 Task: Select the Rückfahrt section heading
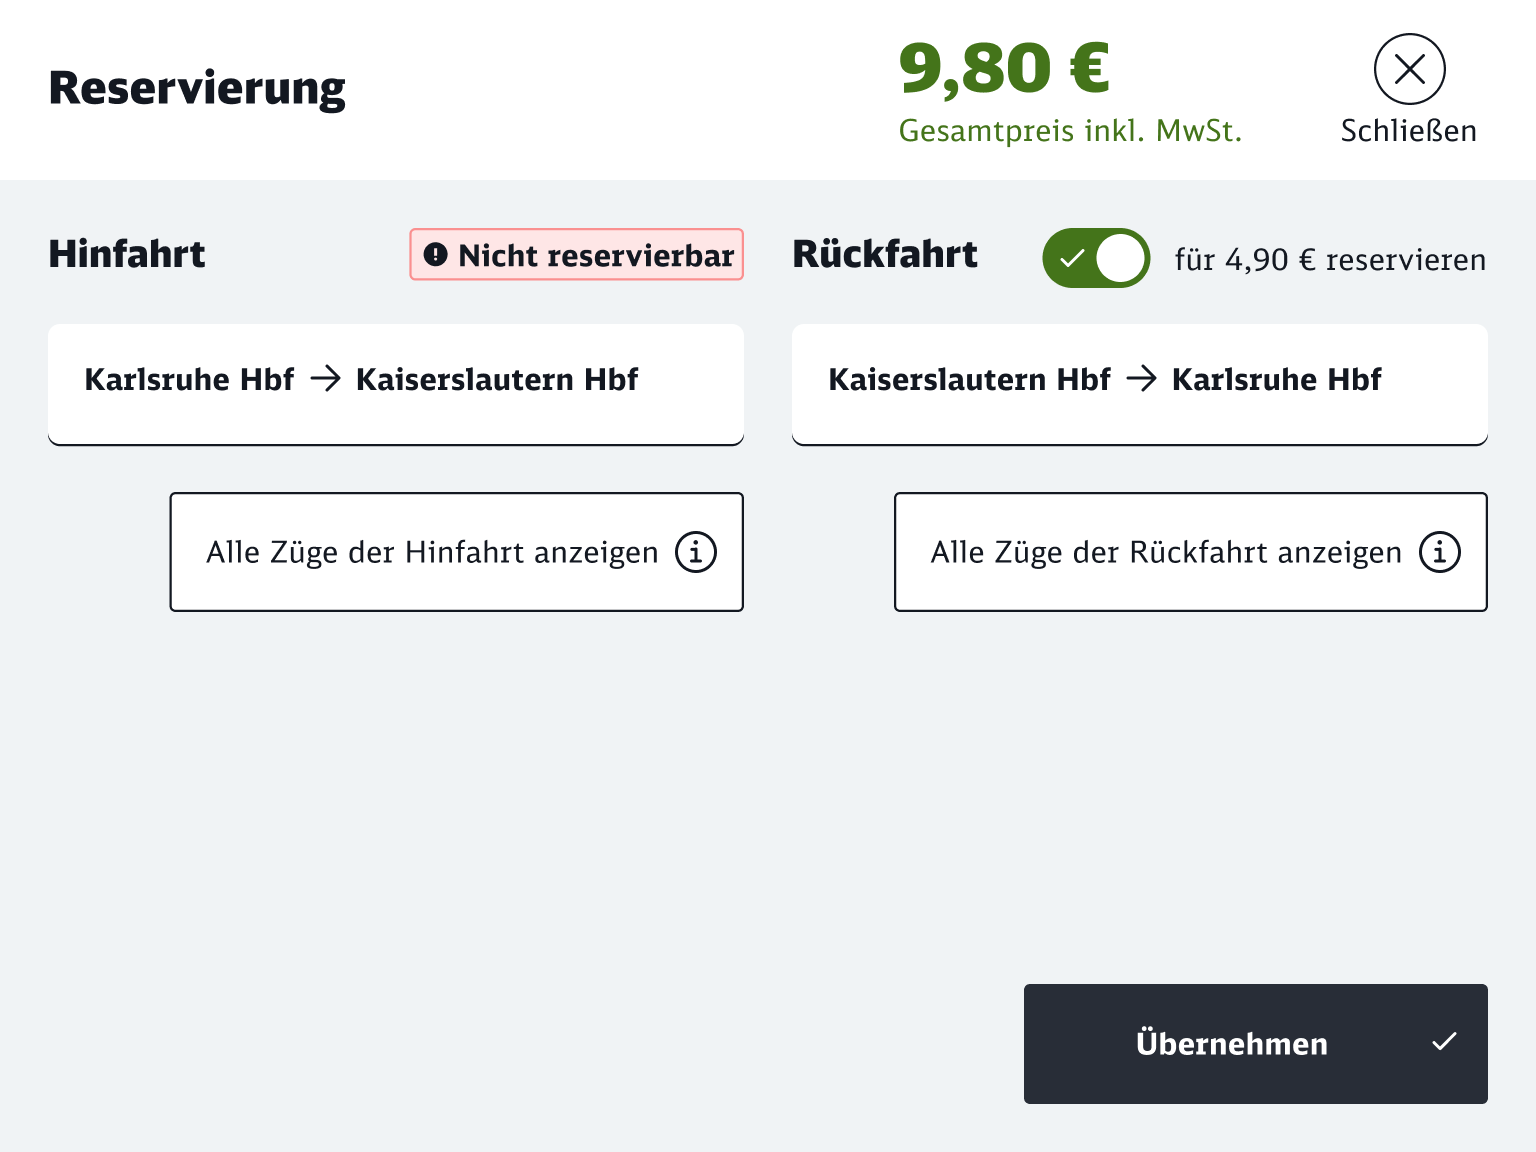click(x=885, y=255)
